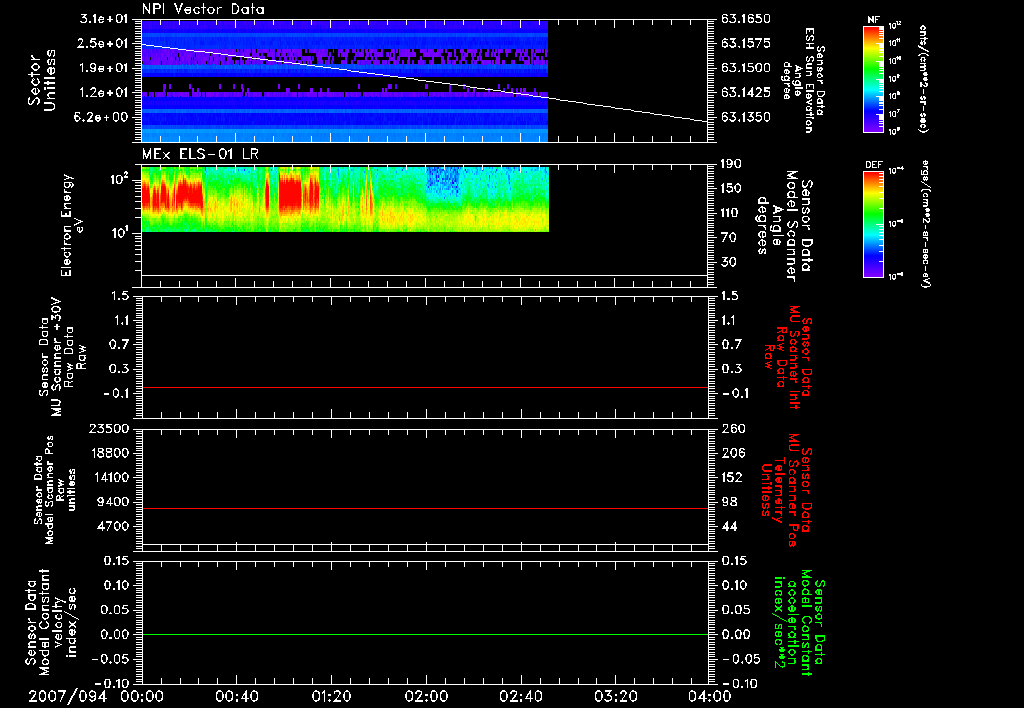Click the 63.1575 sun elevation tick
1024x708 pixels.
746,43
